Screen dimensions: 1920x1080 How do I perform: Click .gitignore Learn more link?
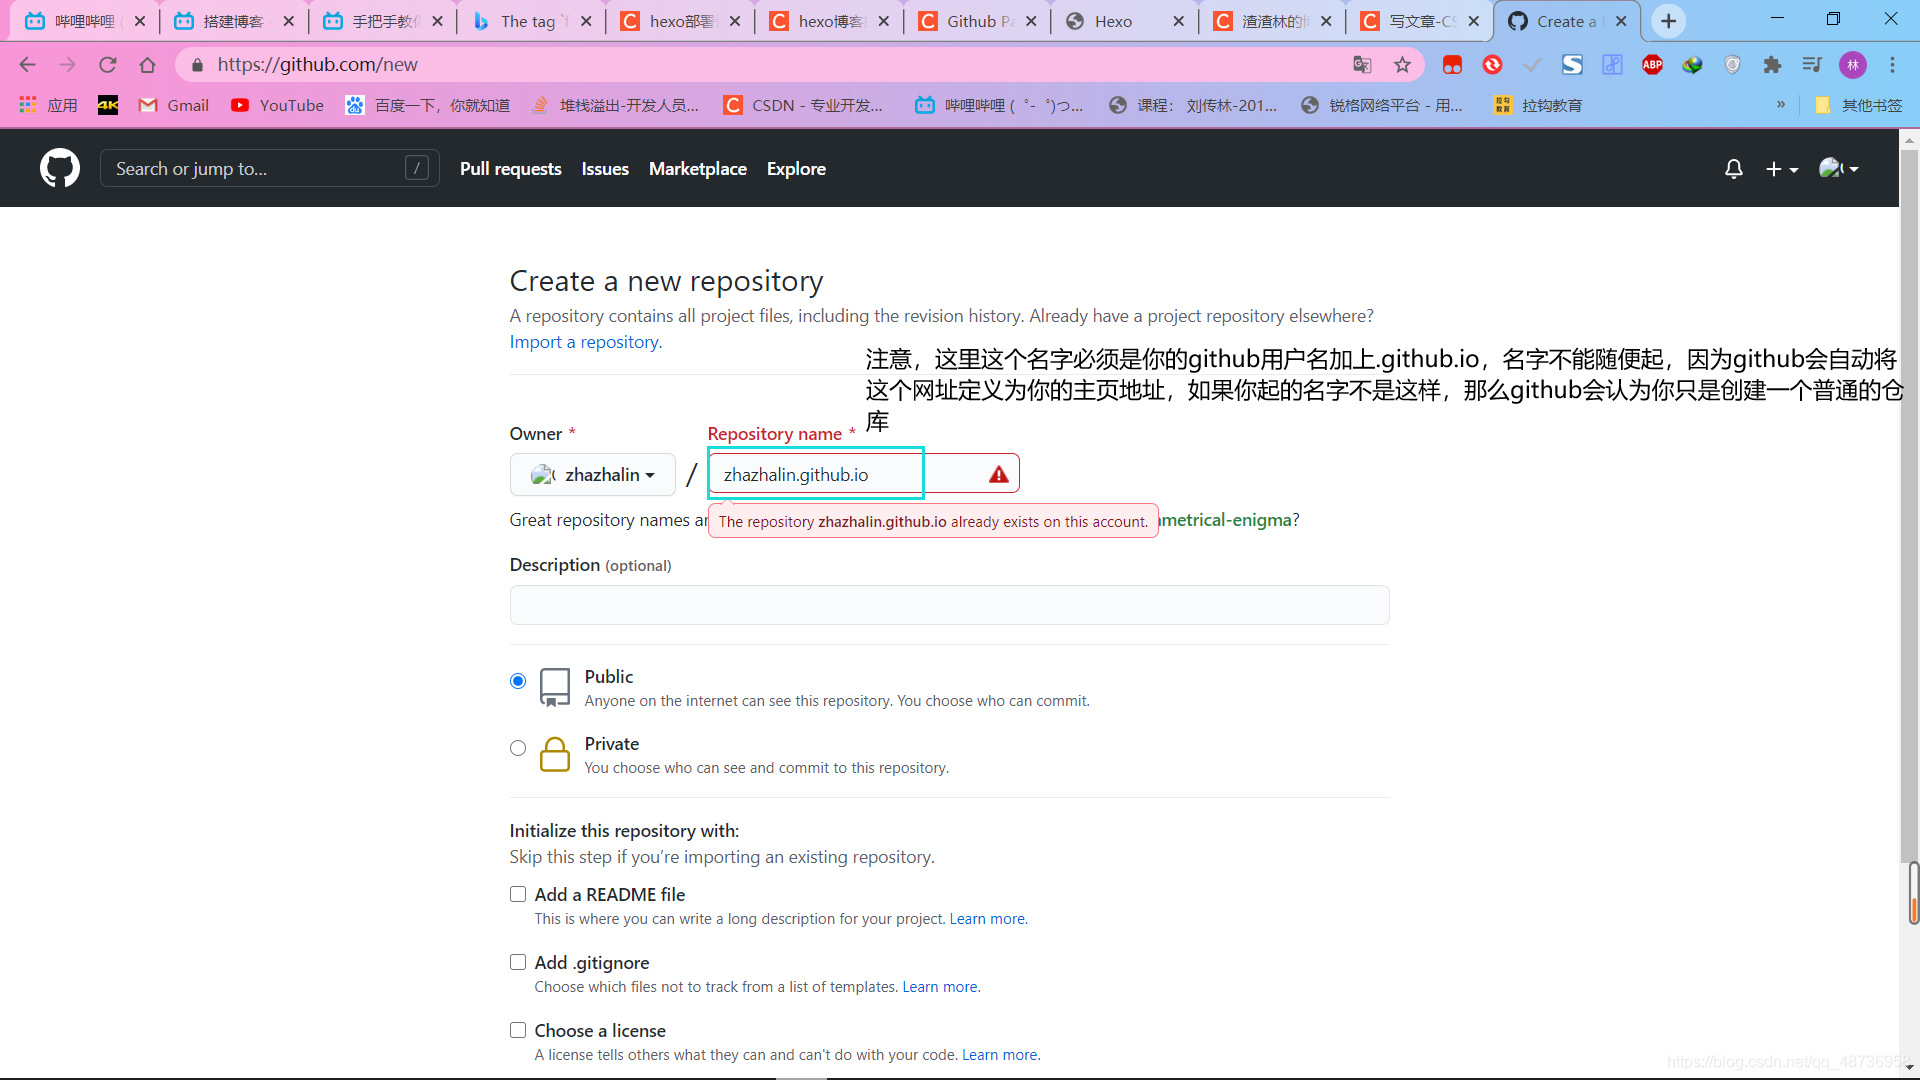941,987
